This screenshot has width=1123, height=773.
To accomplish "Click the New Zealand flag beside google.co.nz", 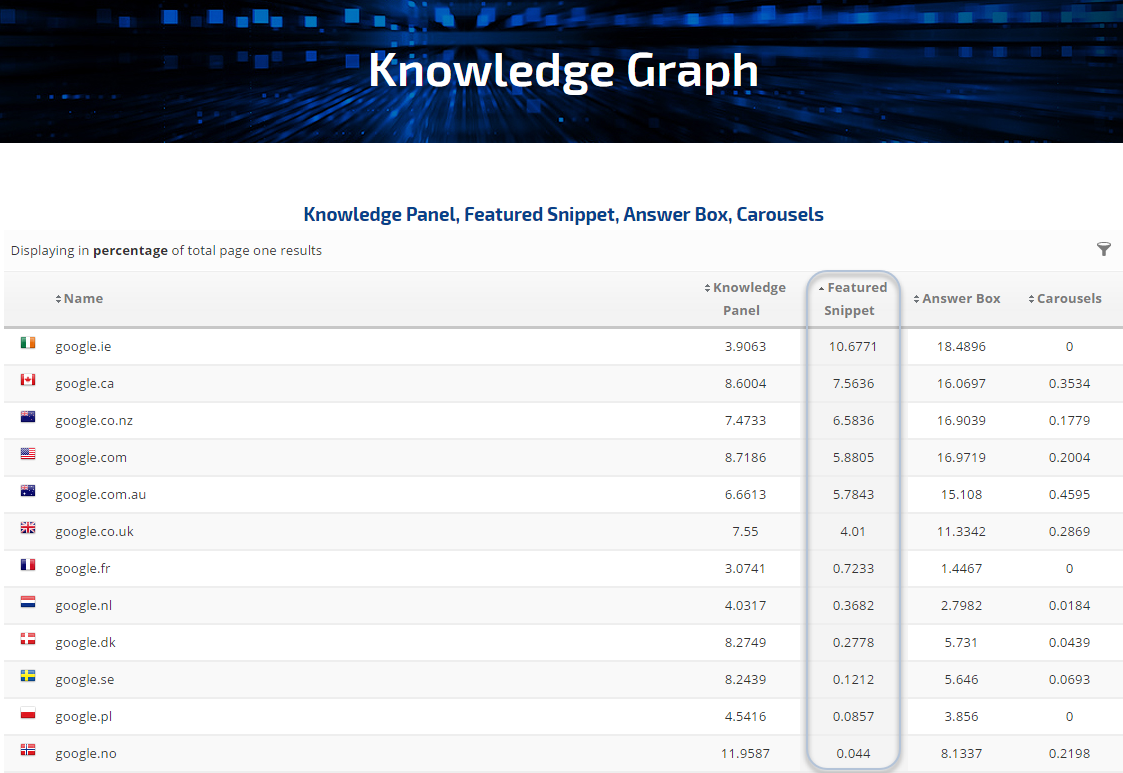I will [28, 417].
